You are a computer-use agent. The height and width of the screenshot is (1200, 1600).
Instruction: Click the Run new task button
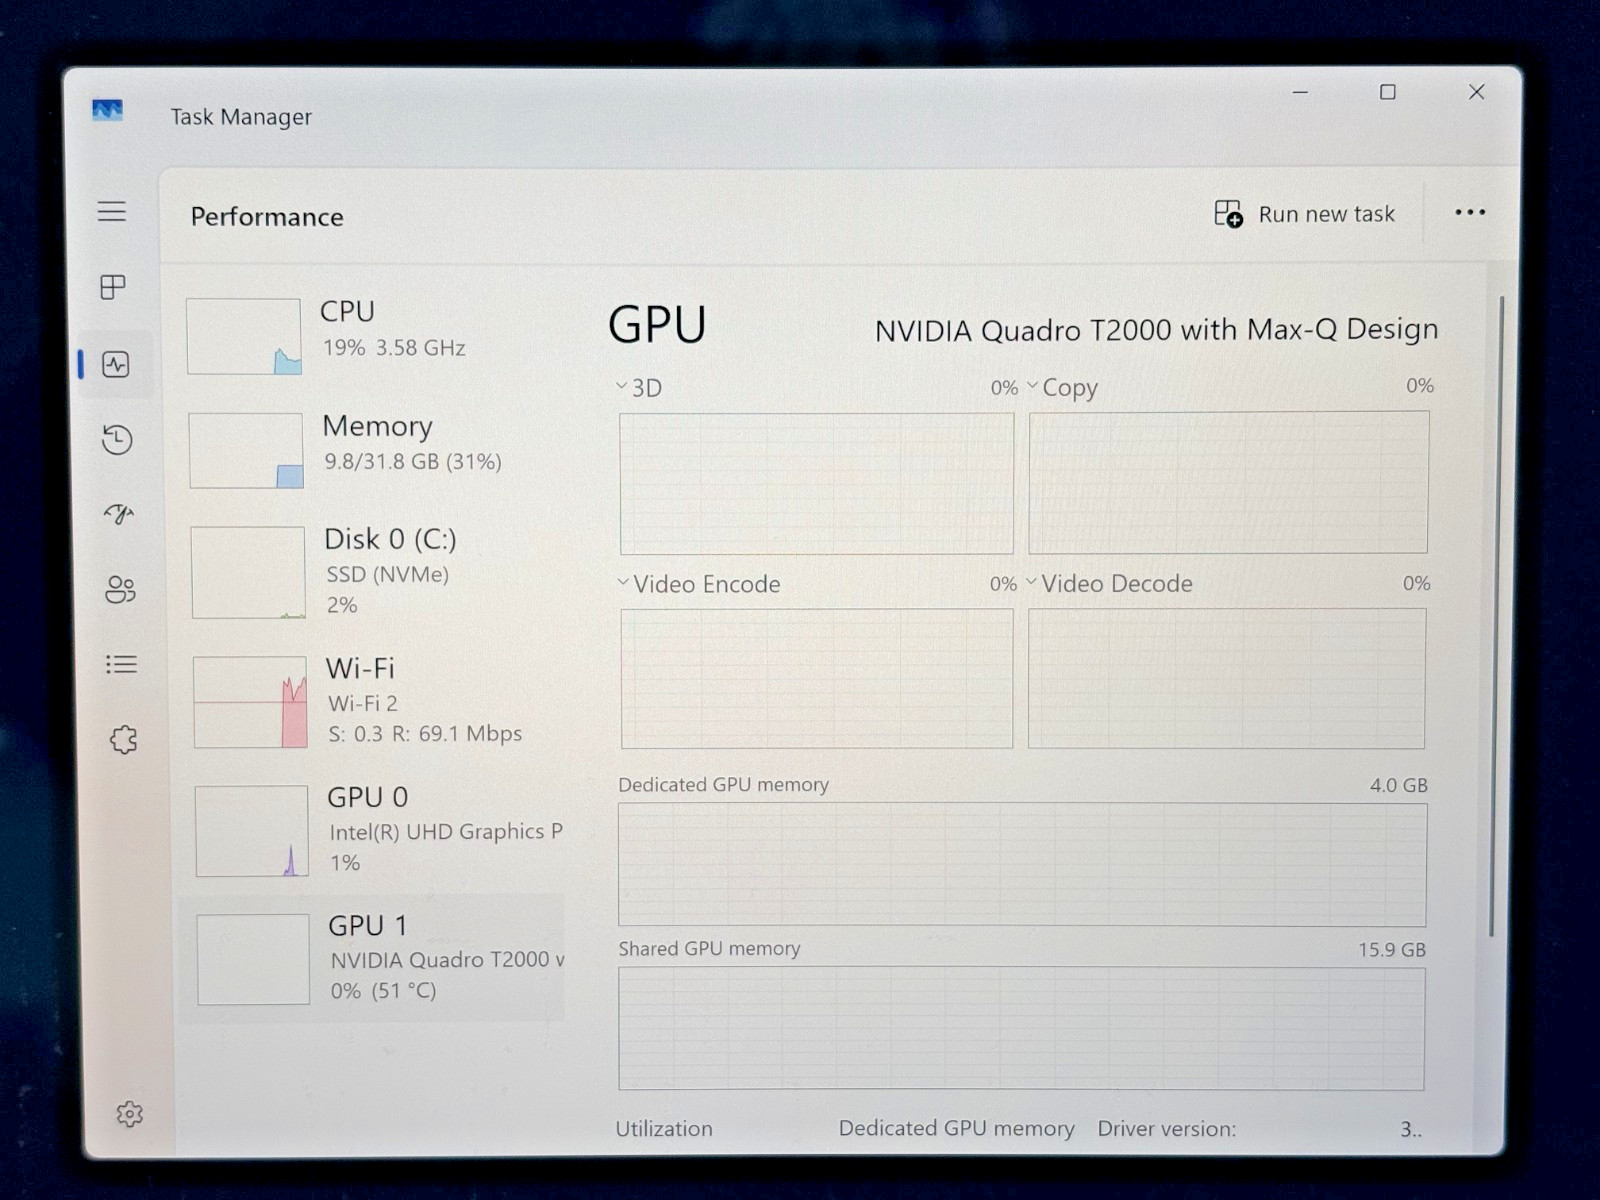1304,214
